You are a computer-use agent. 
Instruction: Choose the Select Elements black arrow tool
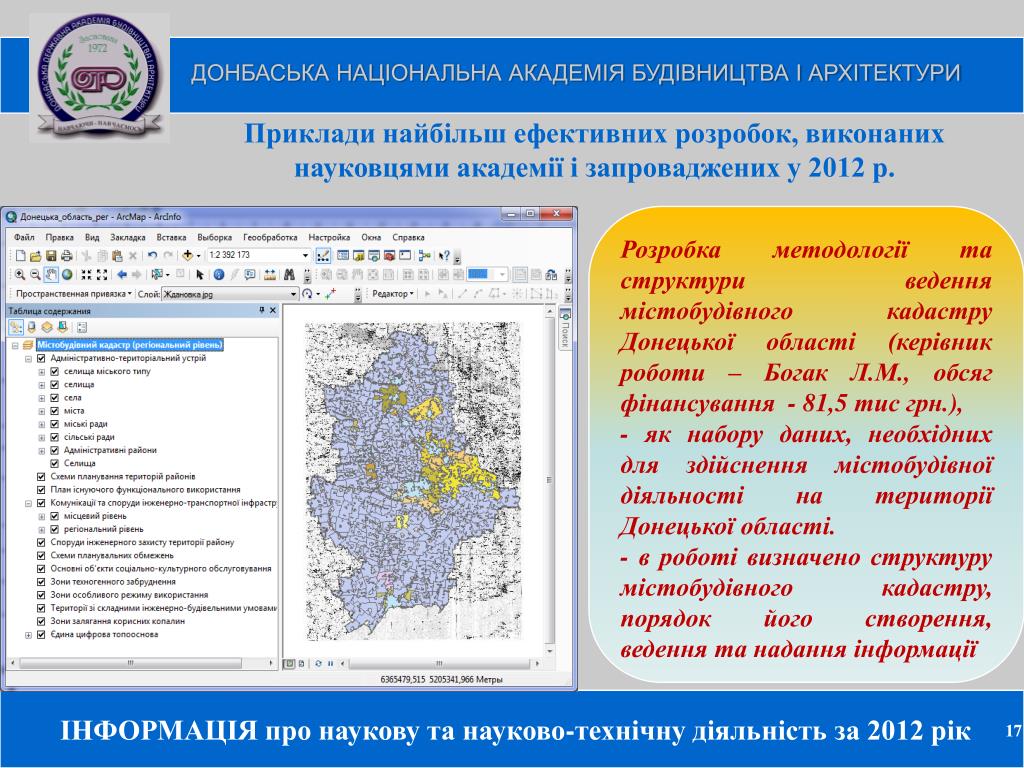pyautogui.click(x=200, y=275)
